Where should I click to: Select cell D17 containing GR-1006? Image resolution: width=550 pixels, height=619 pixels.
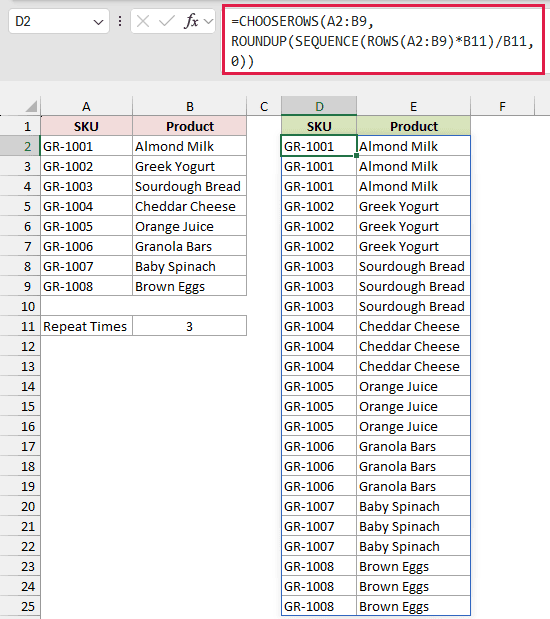click(x=319, y=446)
